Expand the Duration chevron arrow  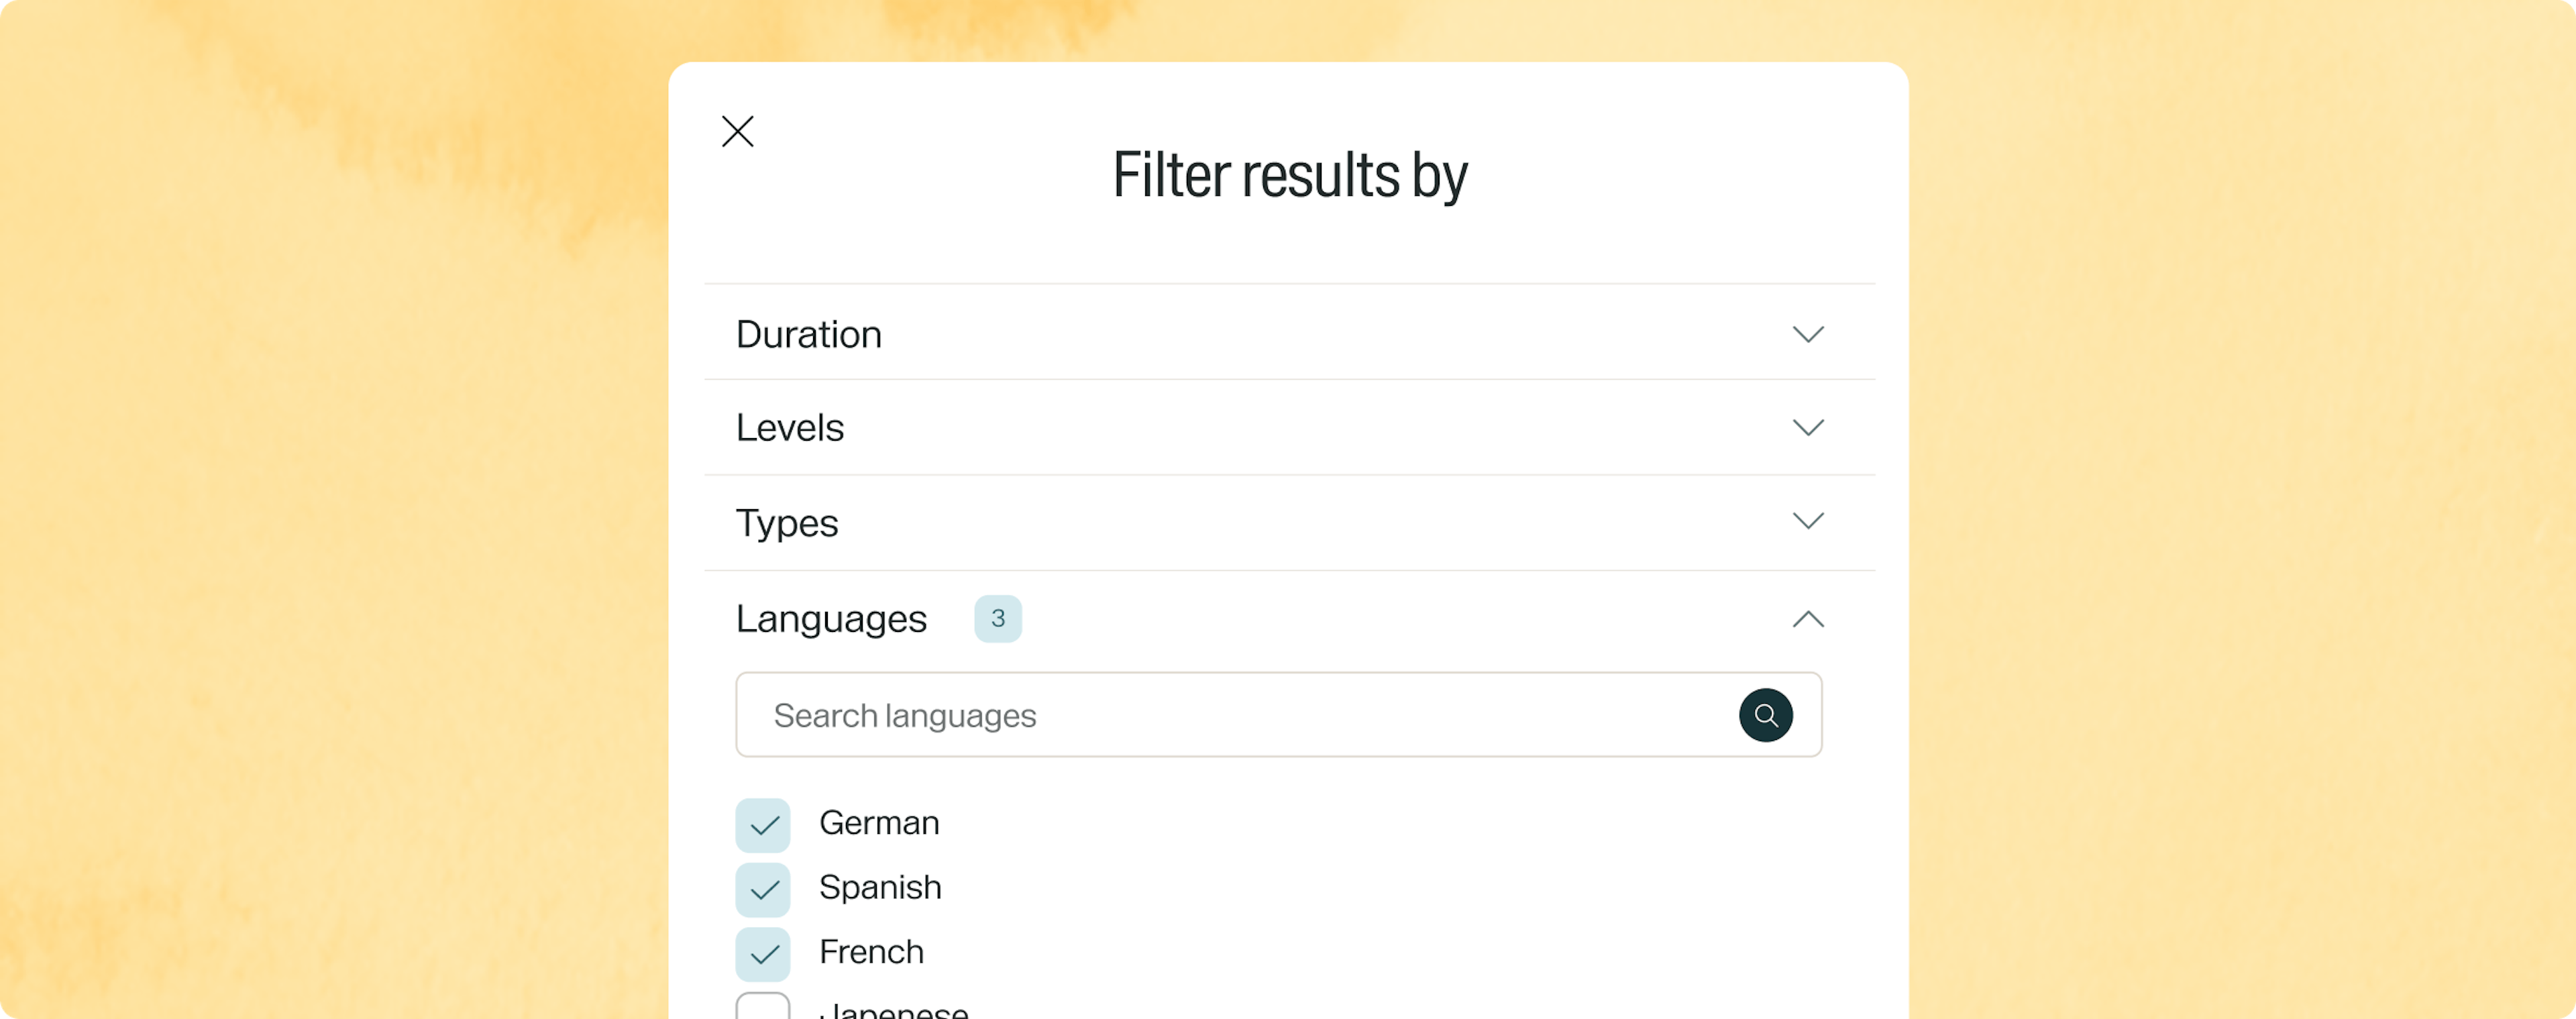click(x=1807, y=334)
